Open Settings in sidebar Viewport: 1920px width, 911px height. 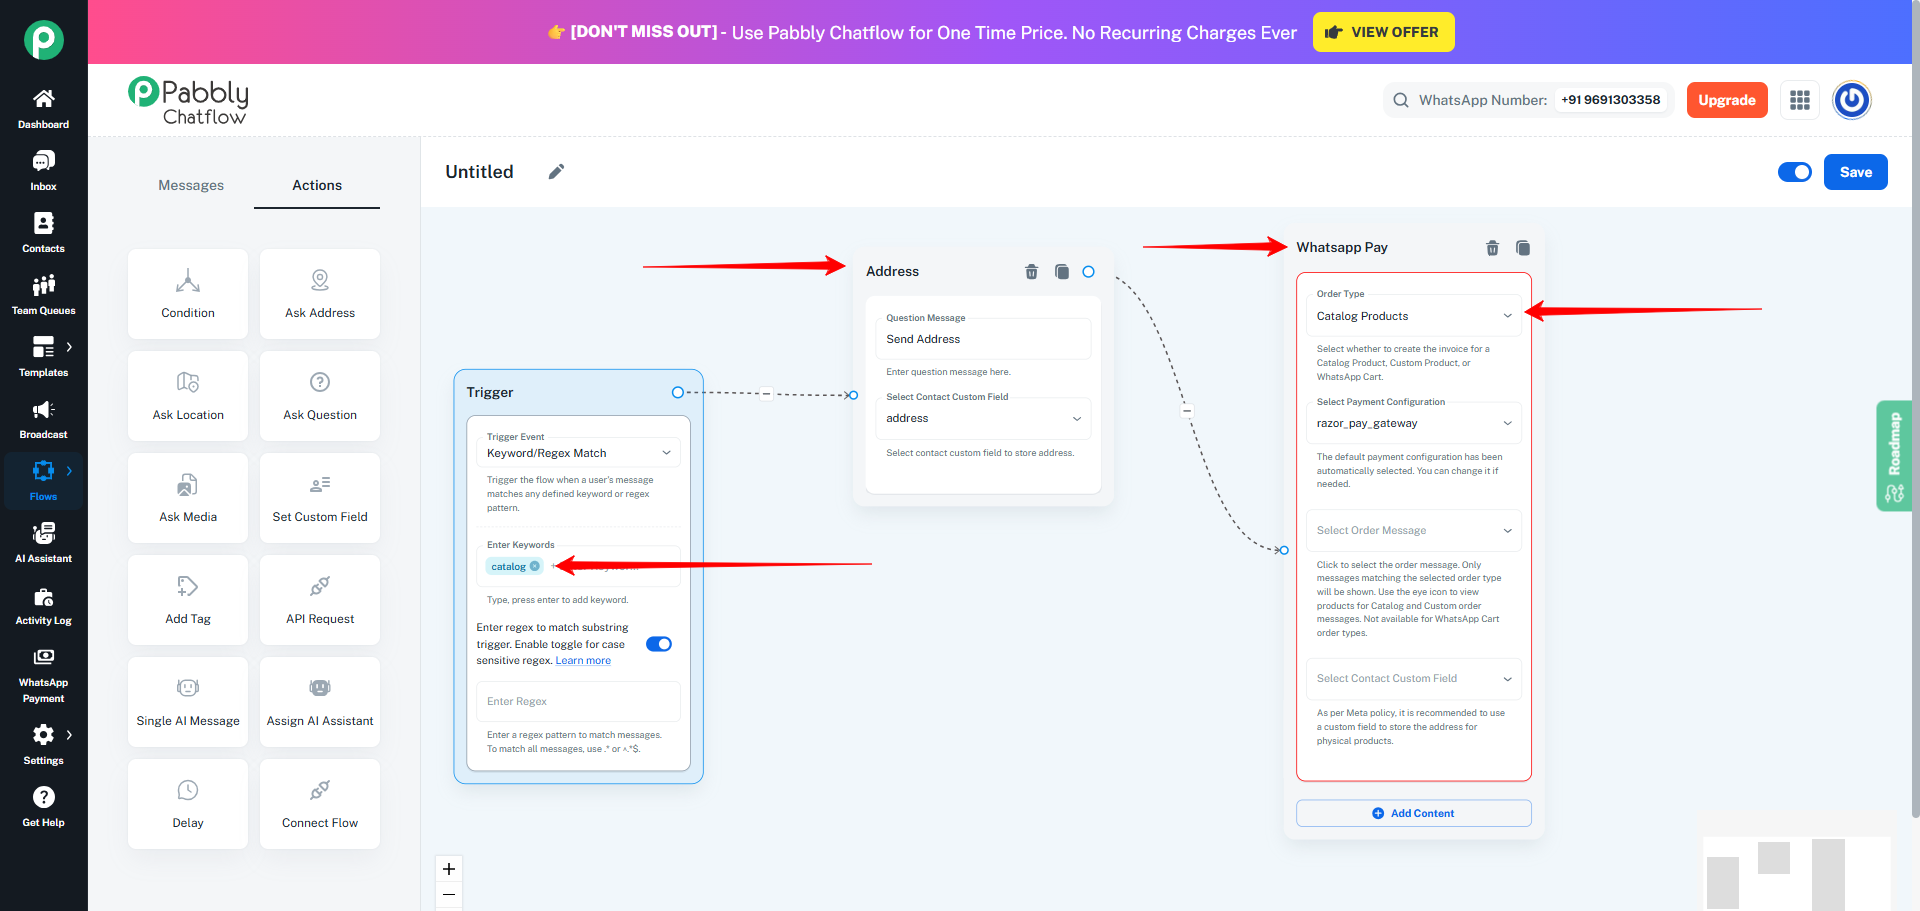[43, 743]
